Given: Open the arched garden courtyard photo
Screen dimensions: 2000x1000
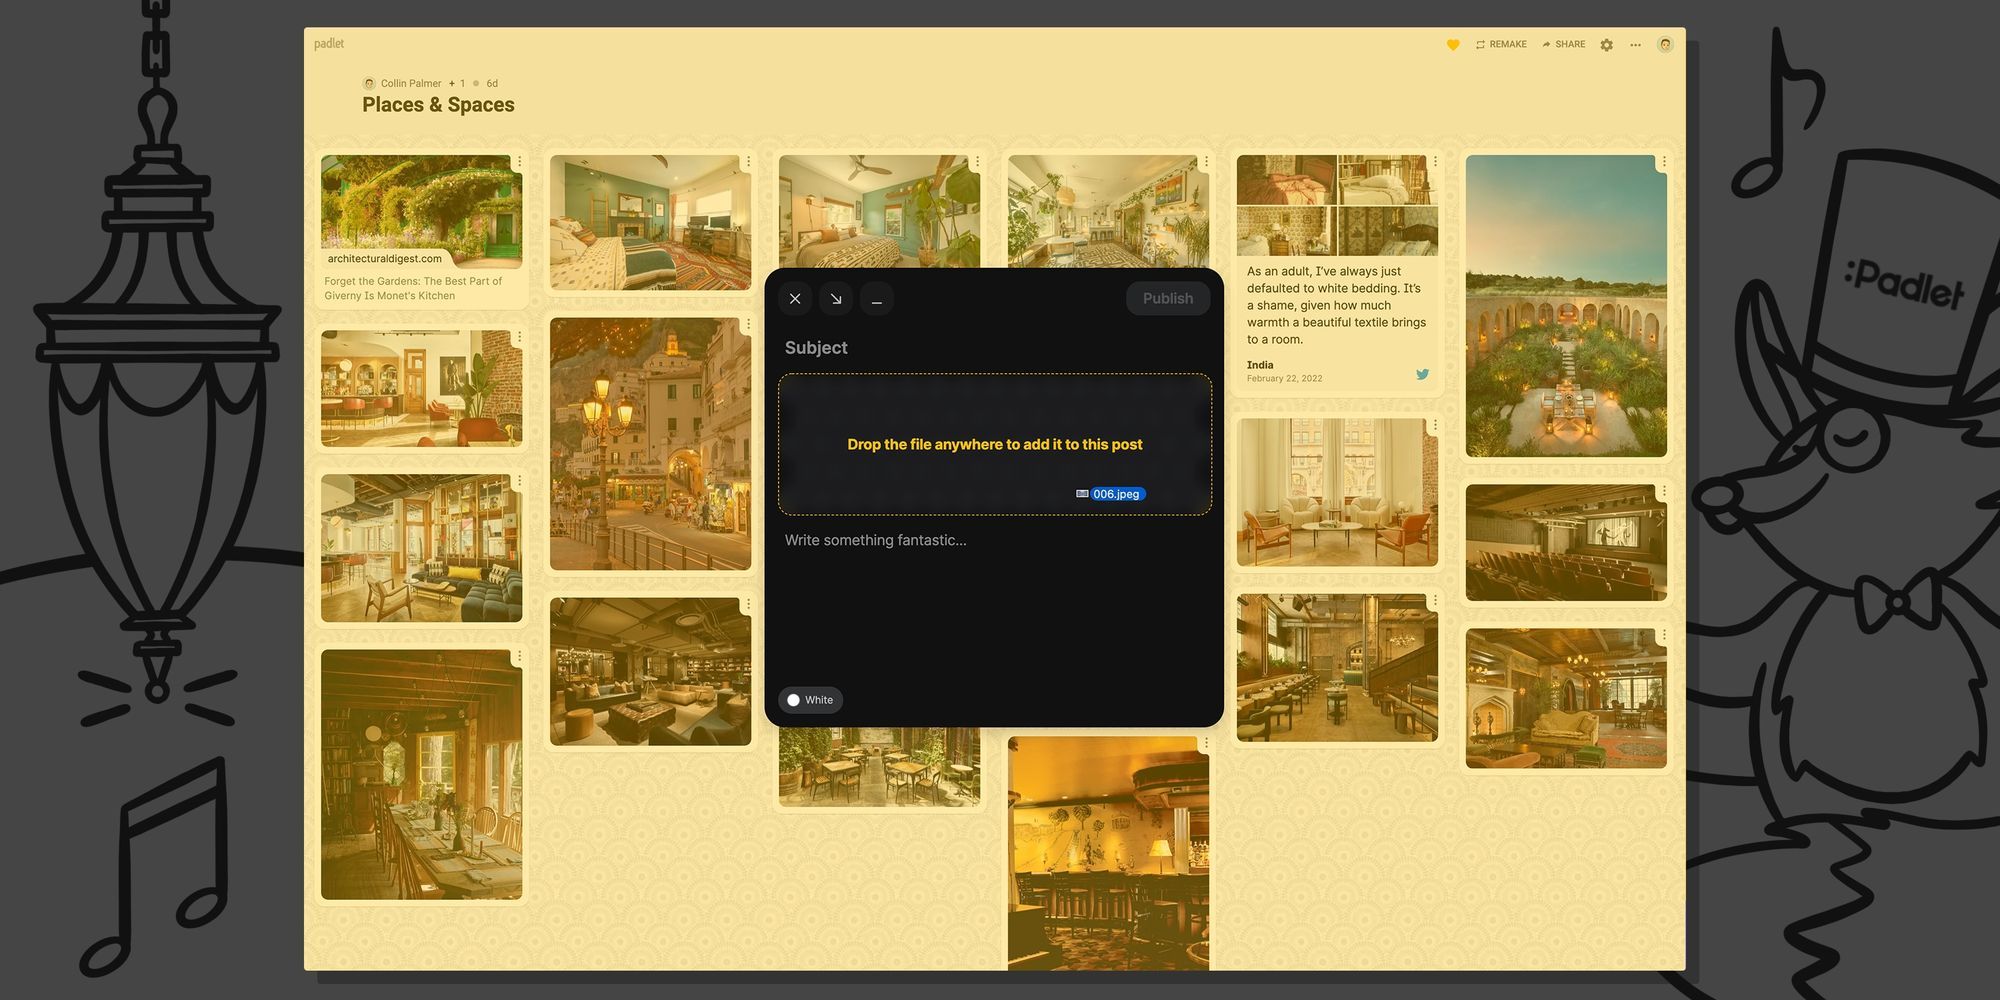Looking at the screenshot, I should pyautogui.click(x=1566, y=306).
